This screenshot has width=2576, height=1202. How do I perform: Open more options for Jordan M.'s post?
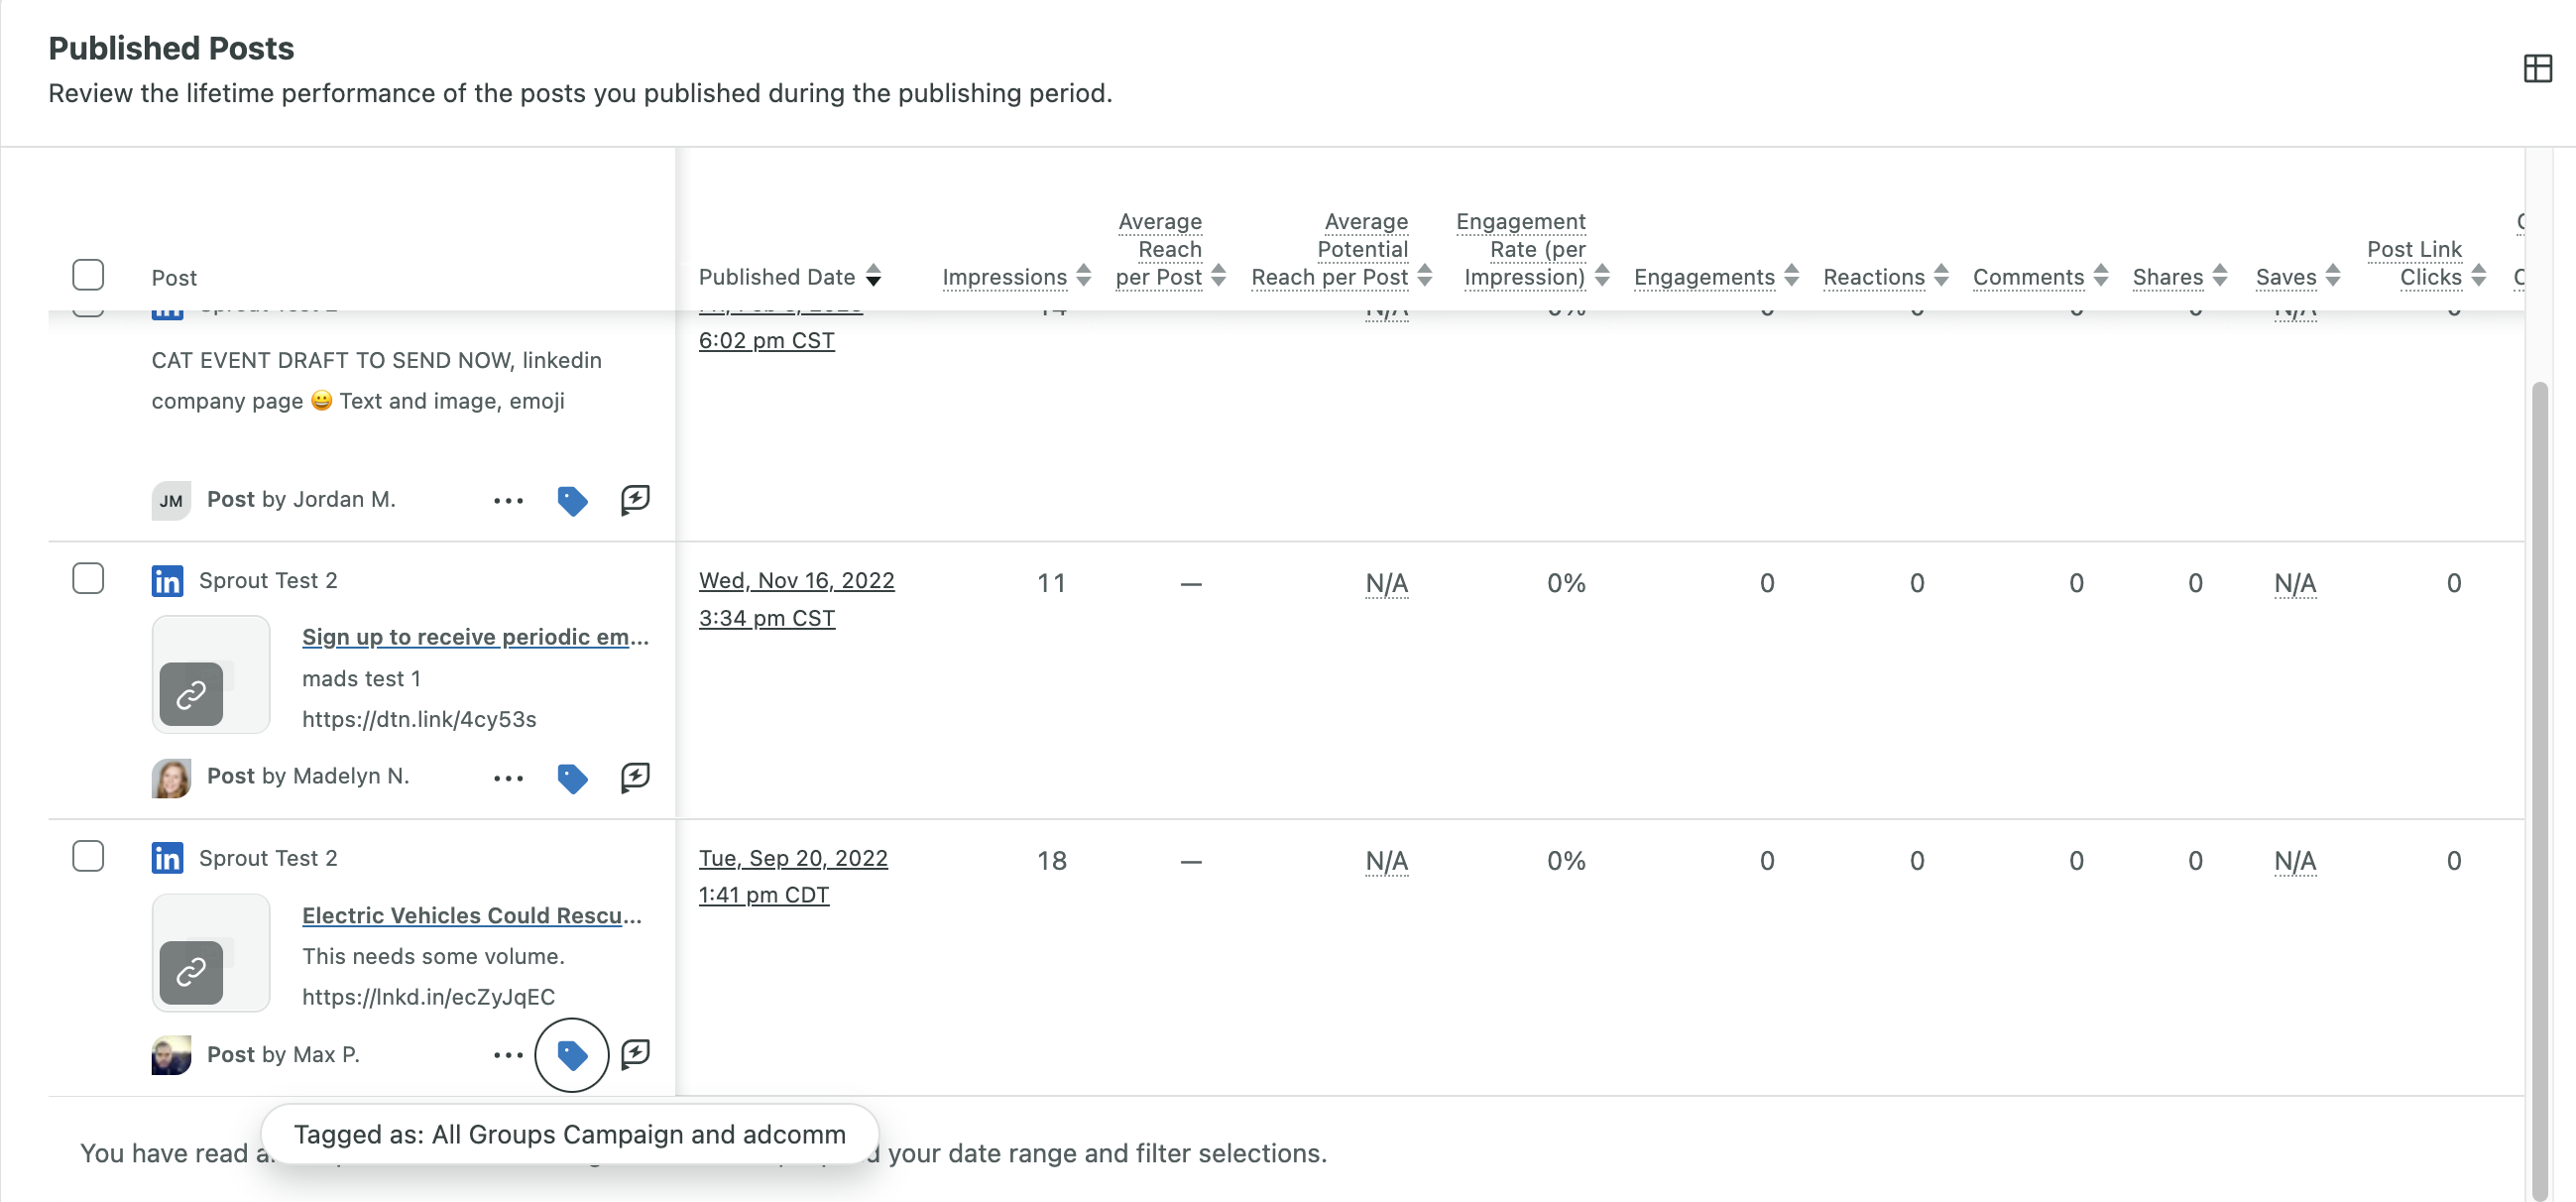click(x=508, y=500)
